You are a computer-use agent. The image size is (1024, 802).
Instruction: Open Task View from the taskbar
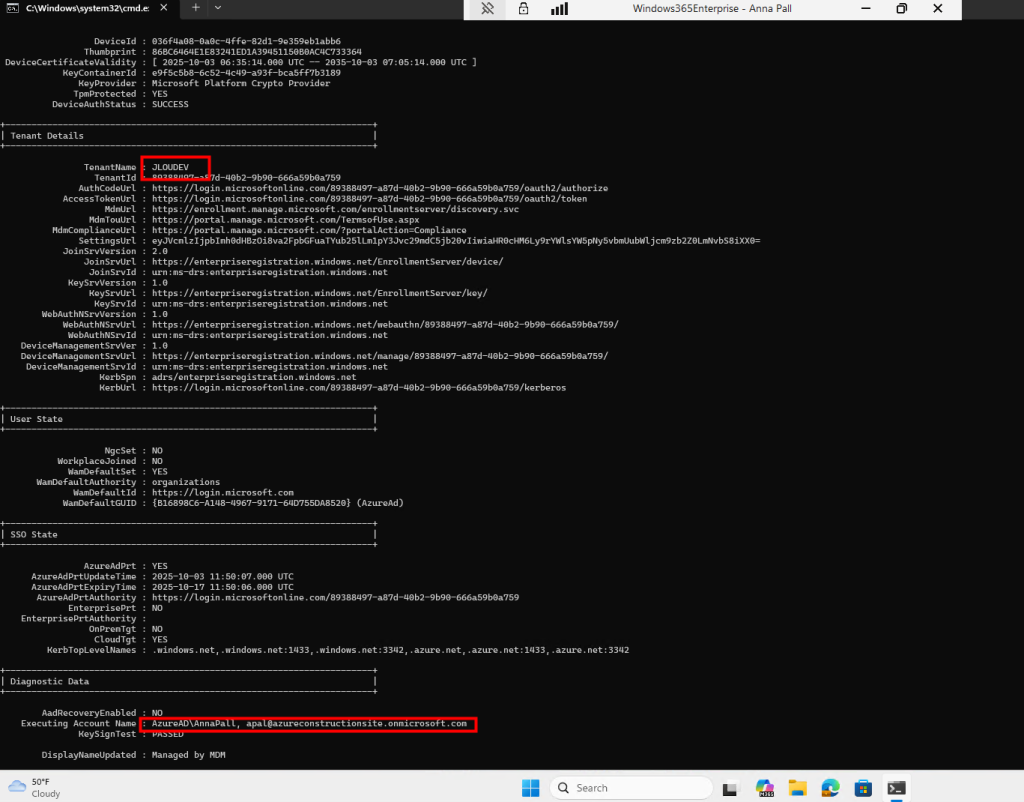tap(729, 787)
